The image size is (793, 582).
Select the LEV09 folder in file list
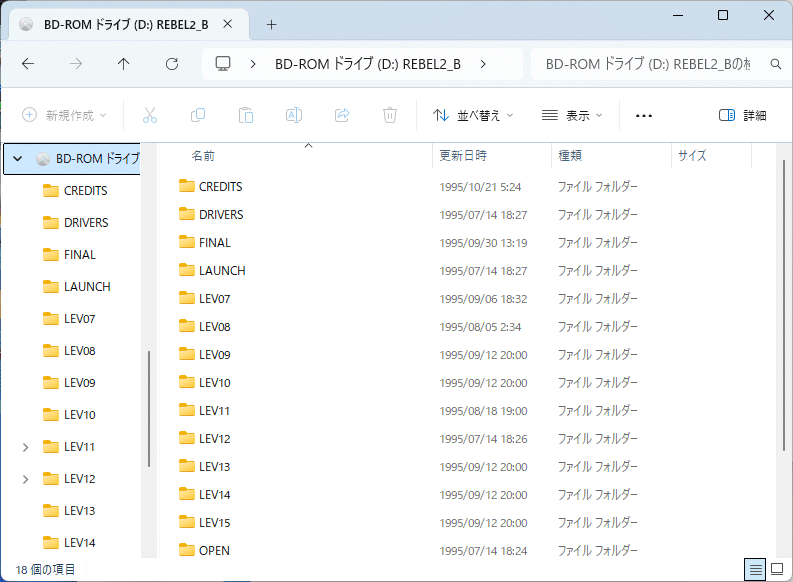pos(214,355)
